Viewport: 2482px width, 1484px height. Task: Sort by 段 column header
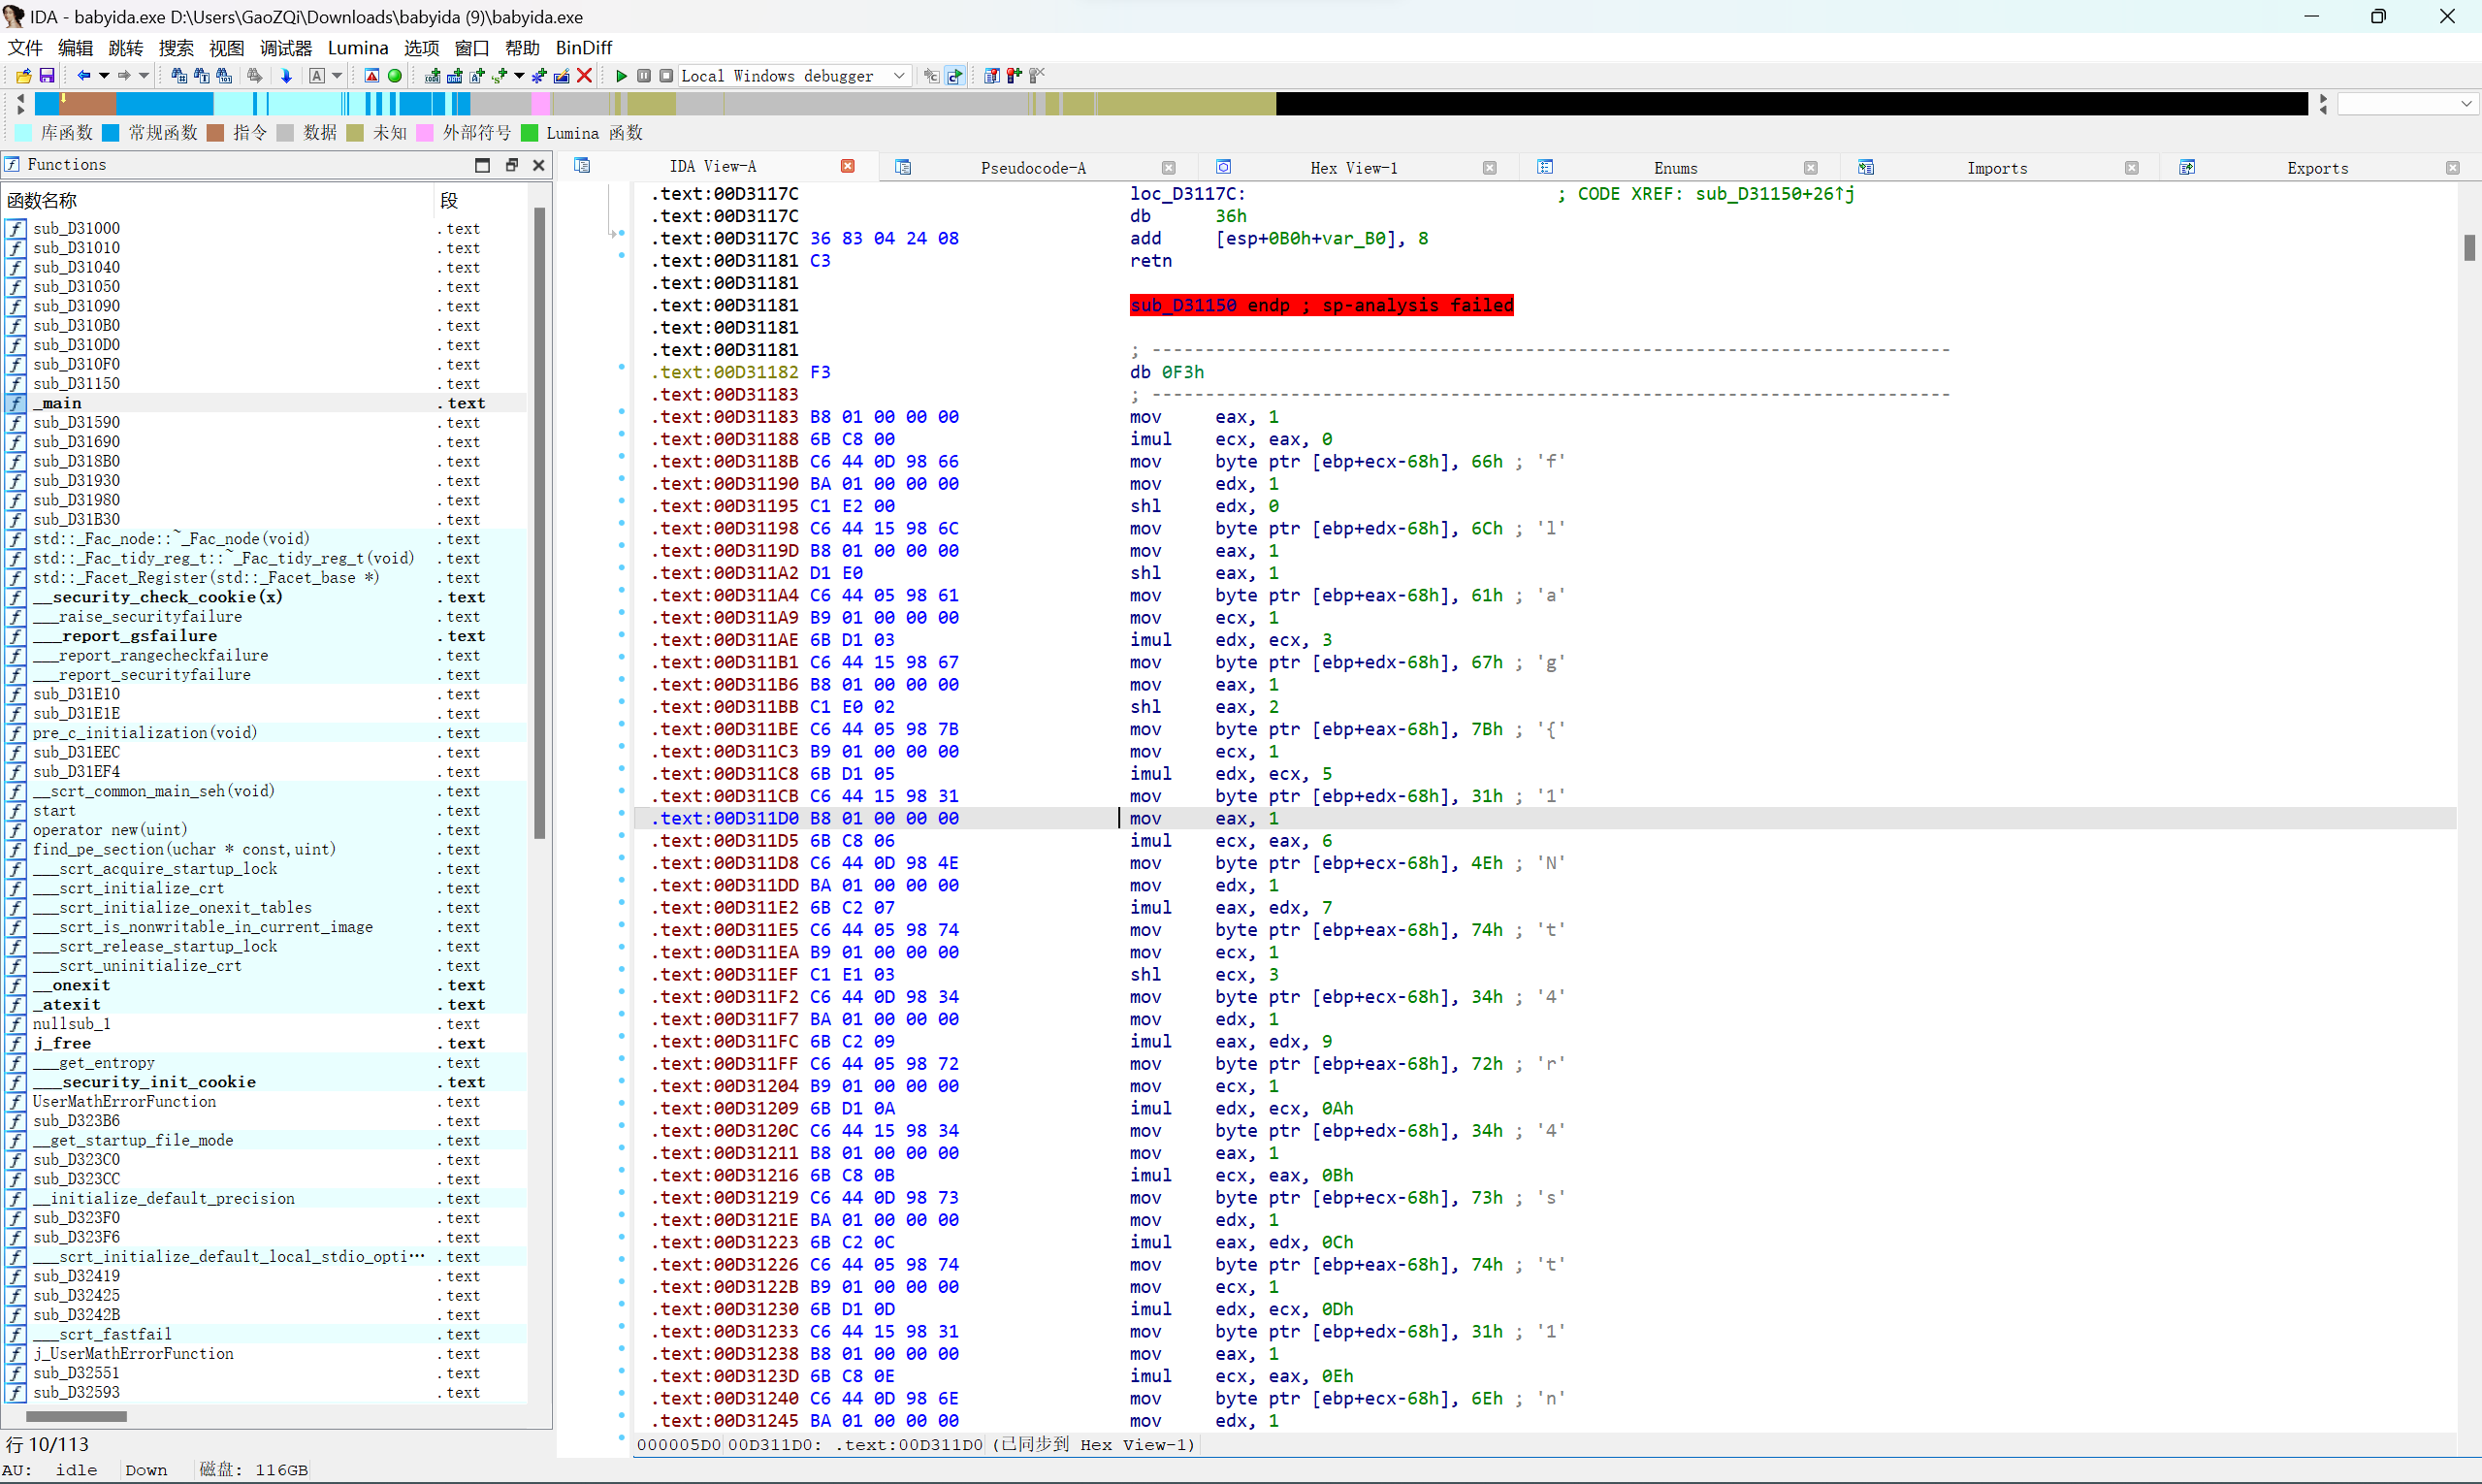coord(482,200)
